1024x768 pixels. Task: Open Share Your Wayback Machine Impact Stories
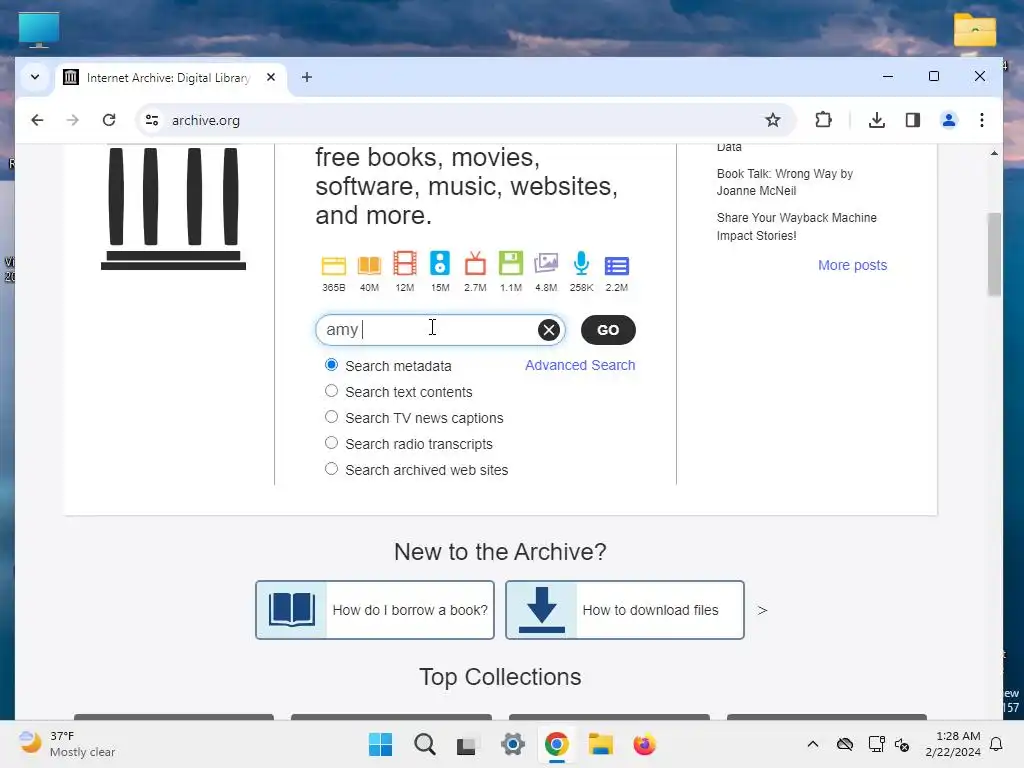coord(796,227)
